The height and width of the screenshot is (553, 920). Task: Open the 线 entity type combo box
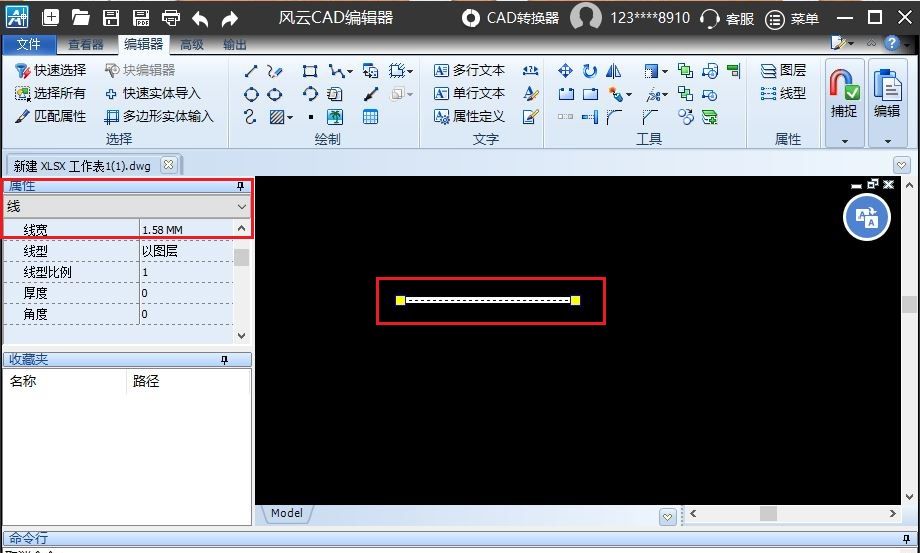127,206
